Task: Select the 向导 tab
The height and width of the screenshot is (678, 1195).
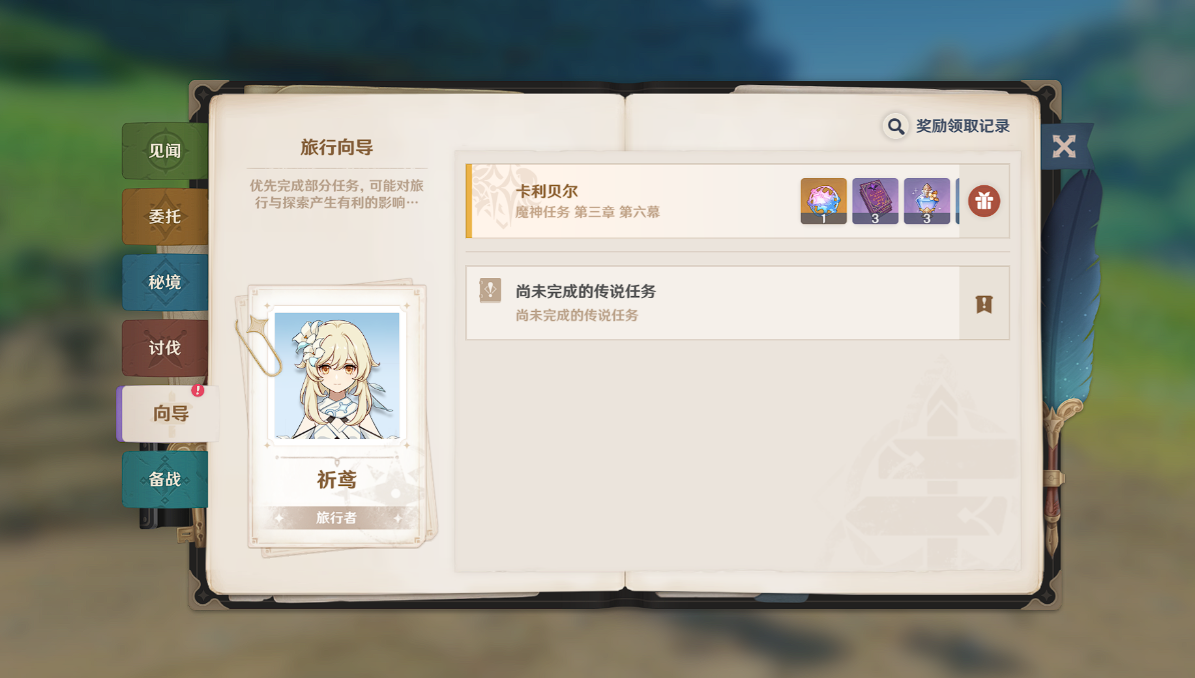Action: [168, 413]
